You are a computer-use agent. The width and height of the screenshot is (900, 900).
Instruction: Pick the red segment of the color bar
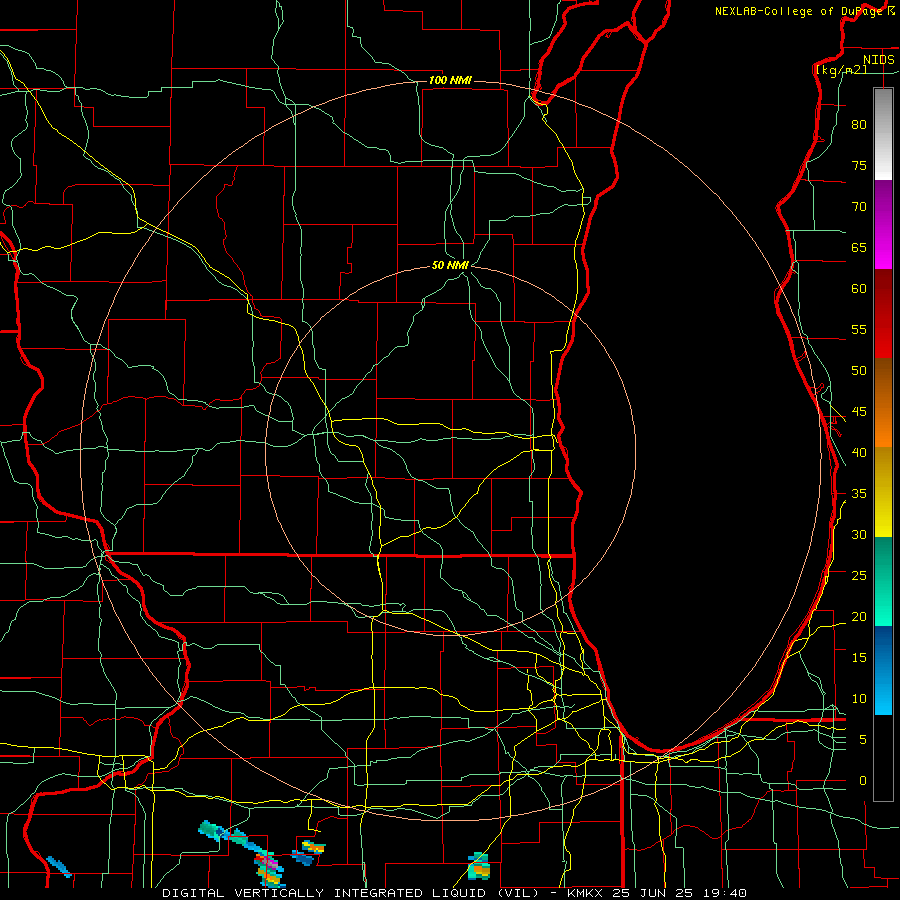point(883,314)
